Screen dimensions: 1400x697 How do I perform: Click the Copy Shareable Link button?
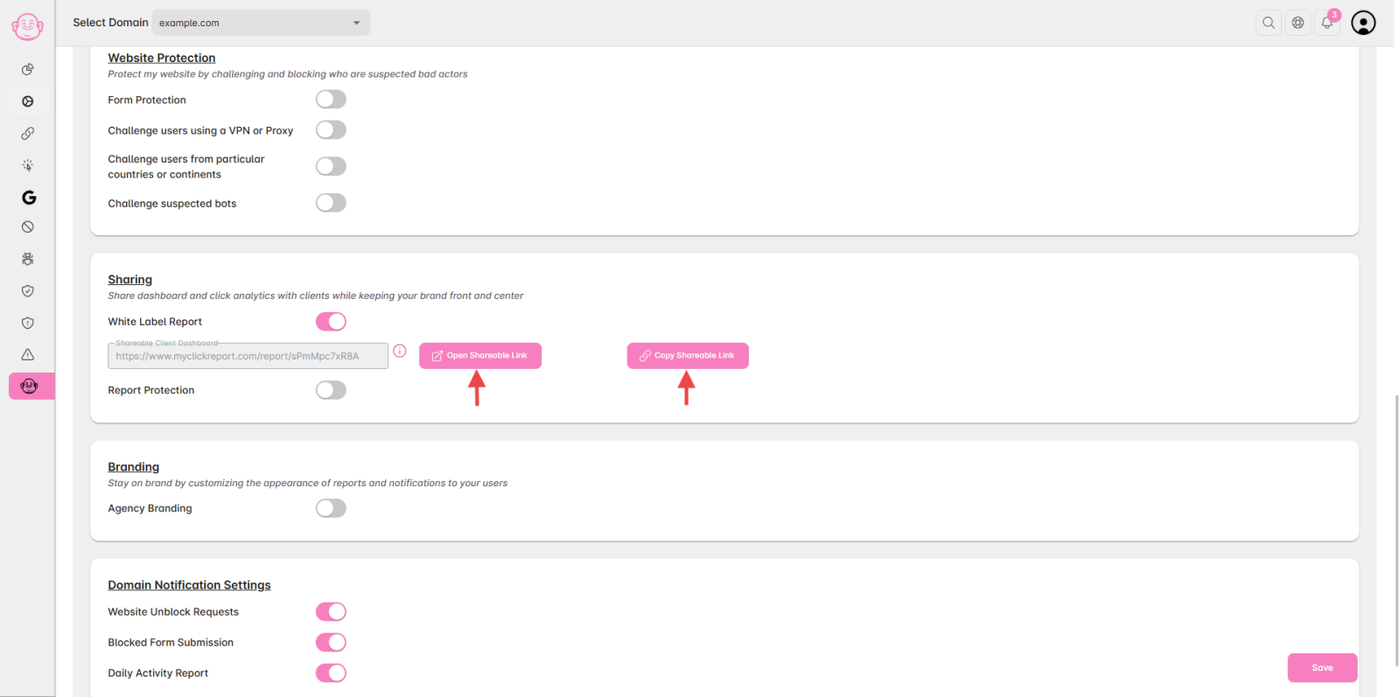coord(688,355)
